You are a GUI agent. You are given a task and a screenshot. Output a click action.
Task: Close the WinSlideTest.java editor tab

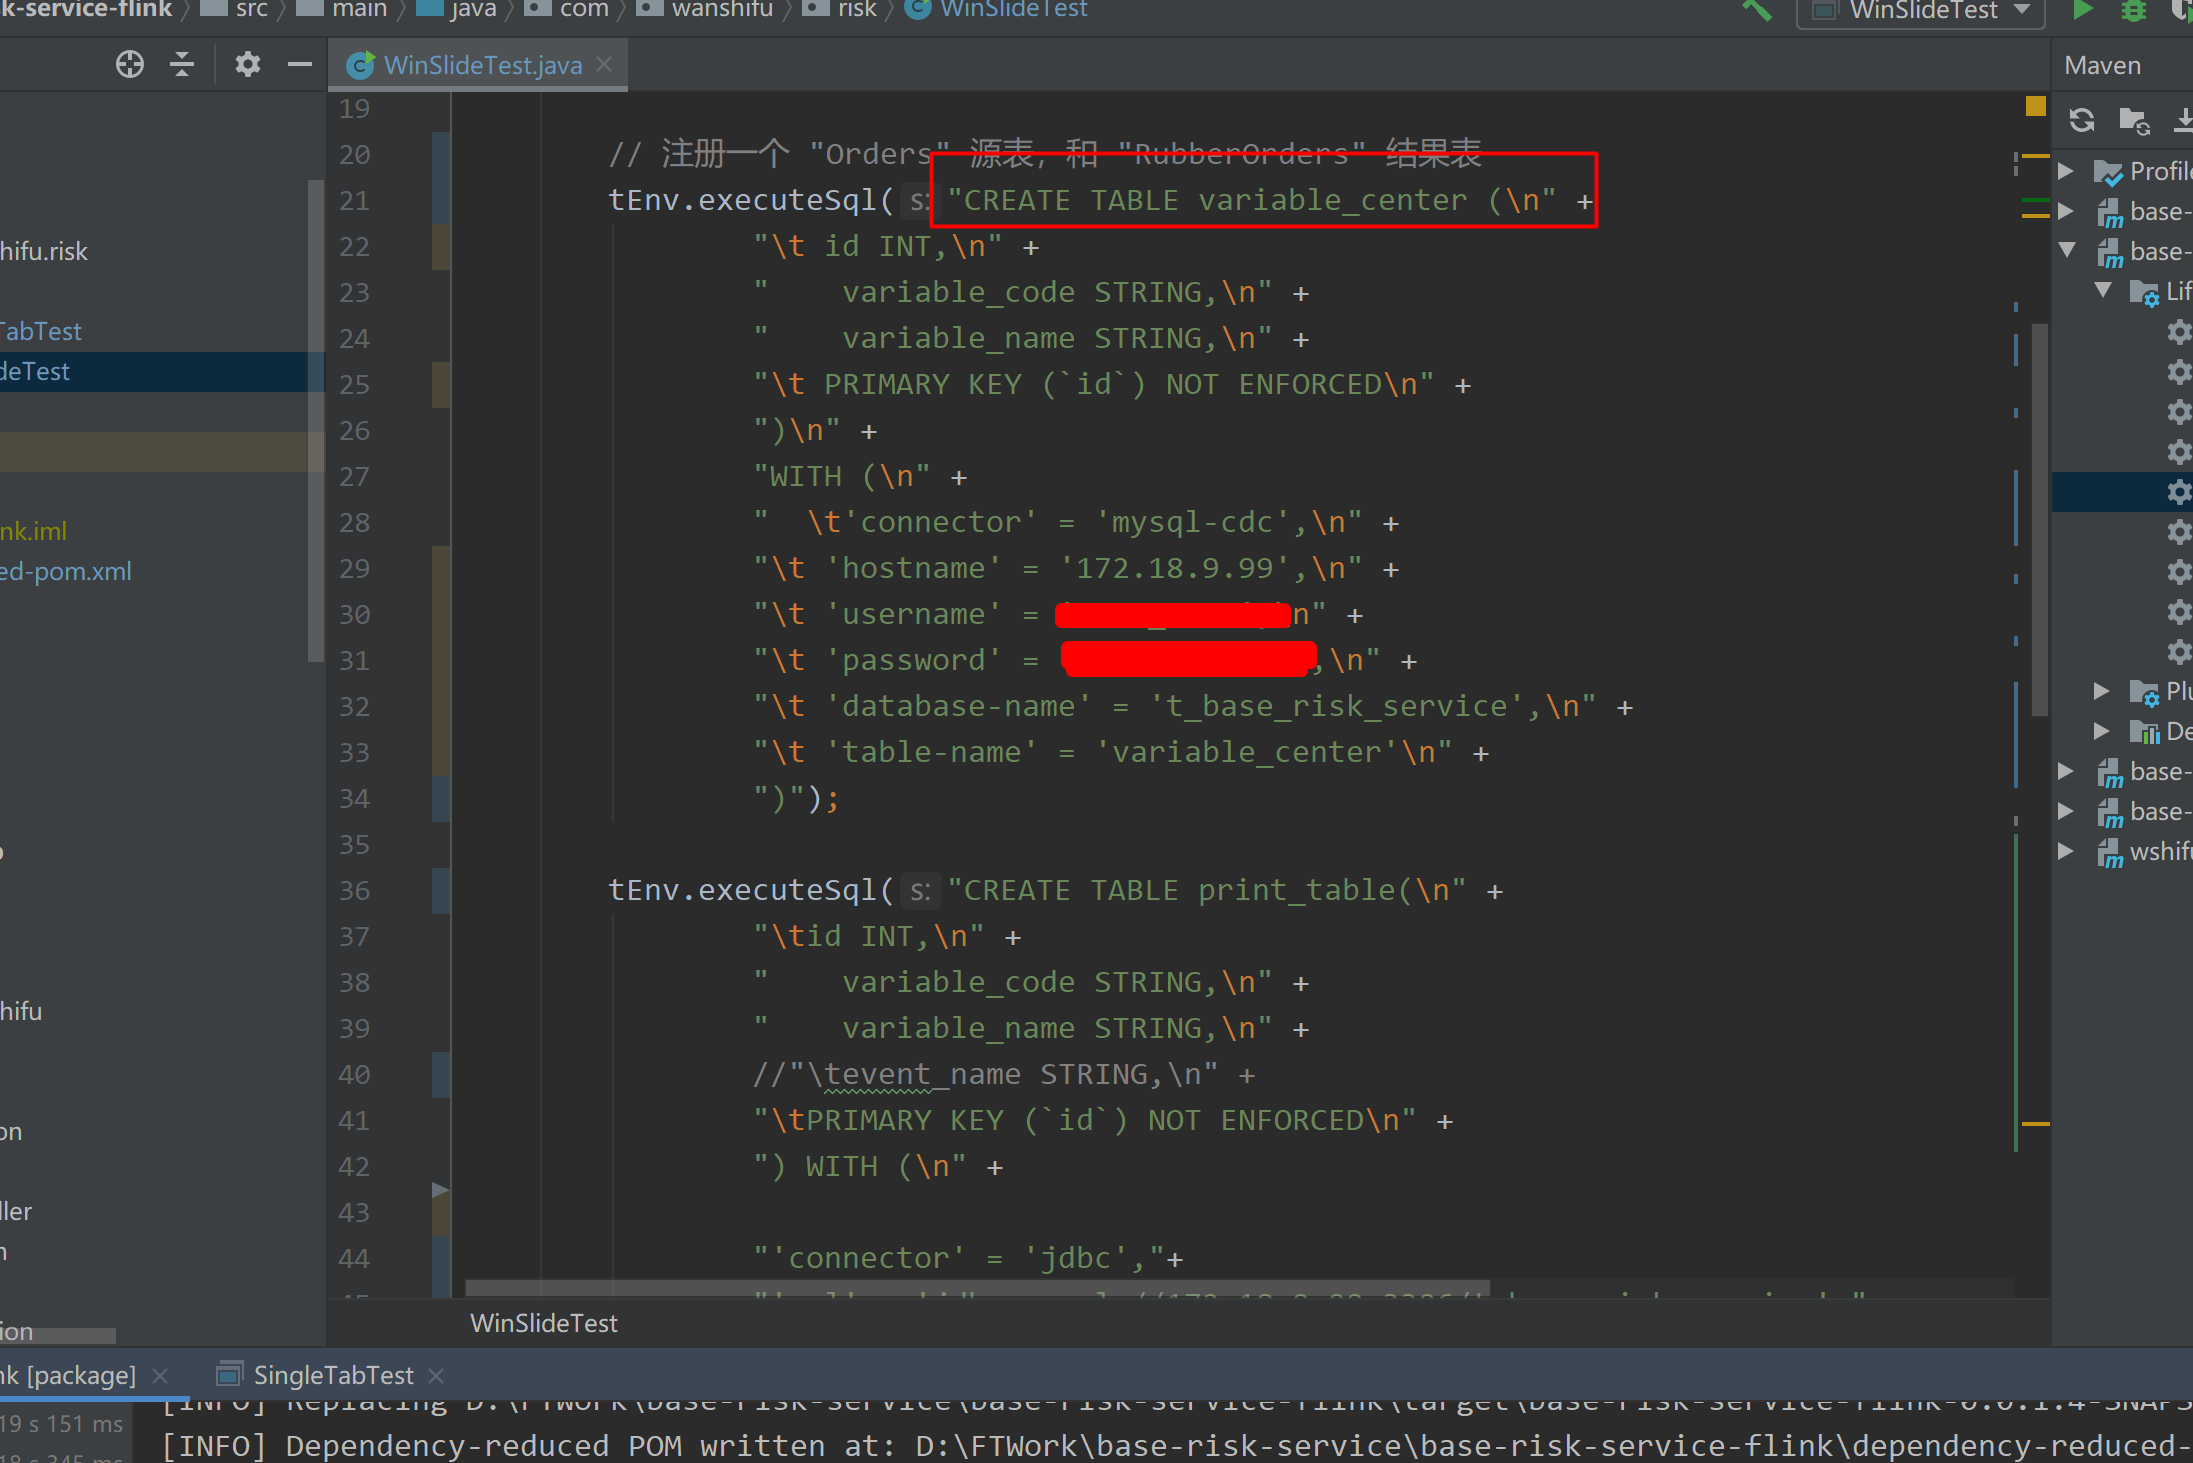pyautogui.click(x=604, y=64)
